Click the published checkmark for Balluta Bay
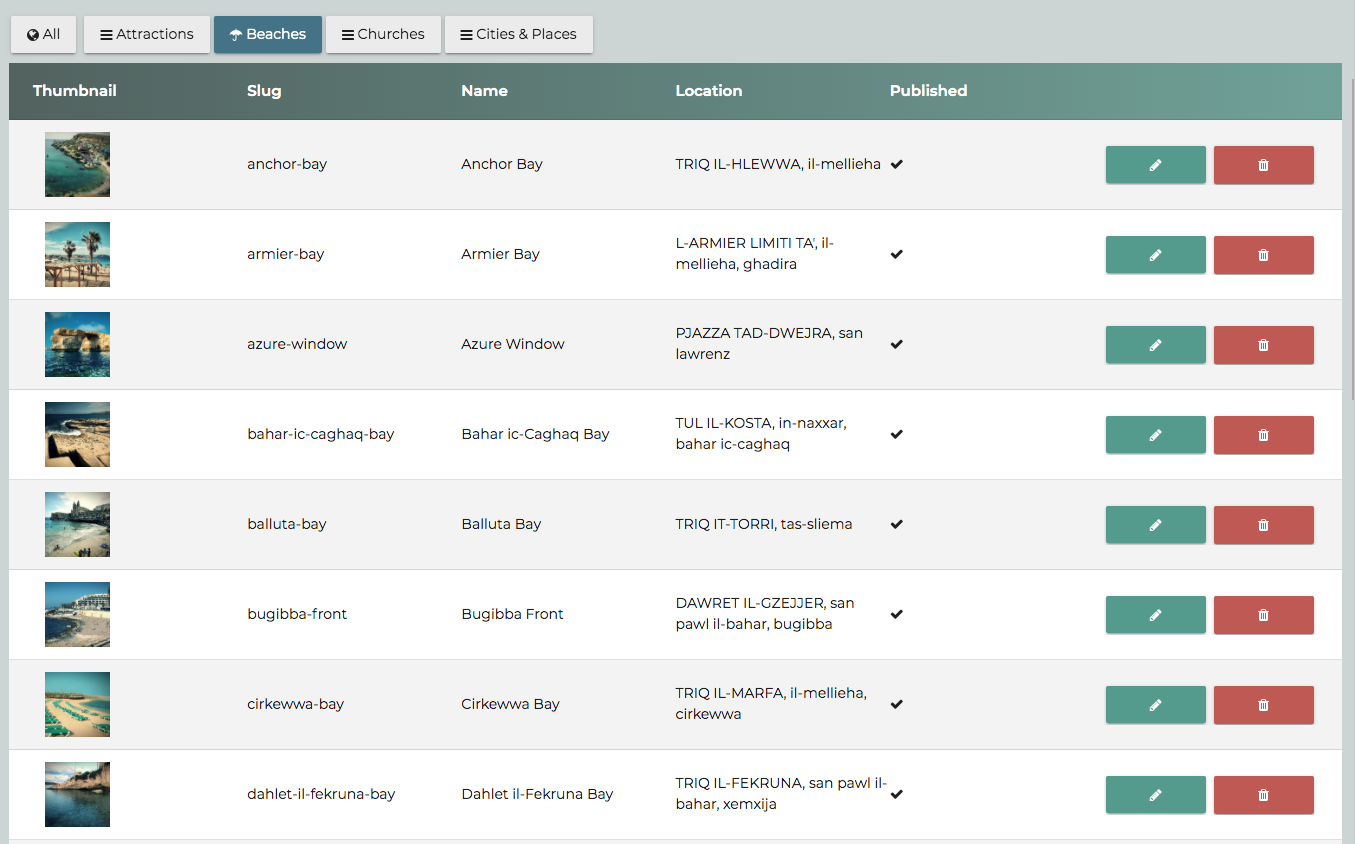This screenshot has width=1355, height=844. (x=897, y=524)
